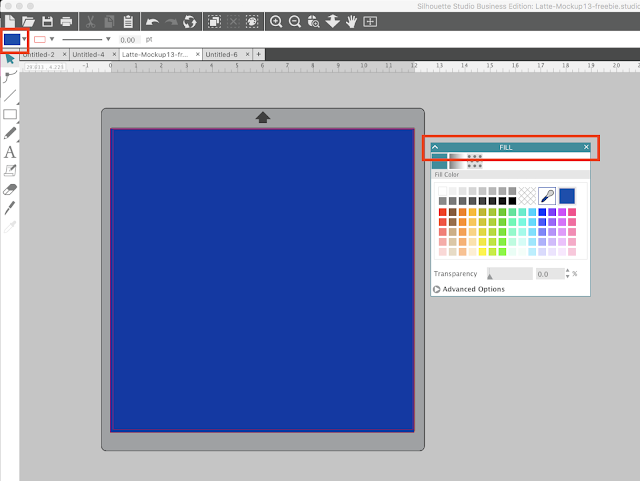640x481 pixels.
Task: Select the Line drawing tool
Action: pyautogui.click(x=10, y=96)
